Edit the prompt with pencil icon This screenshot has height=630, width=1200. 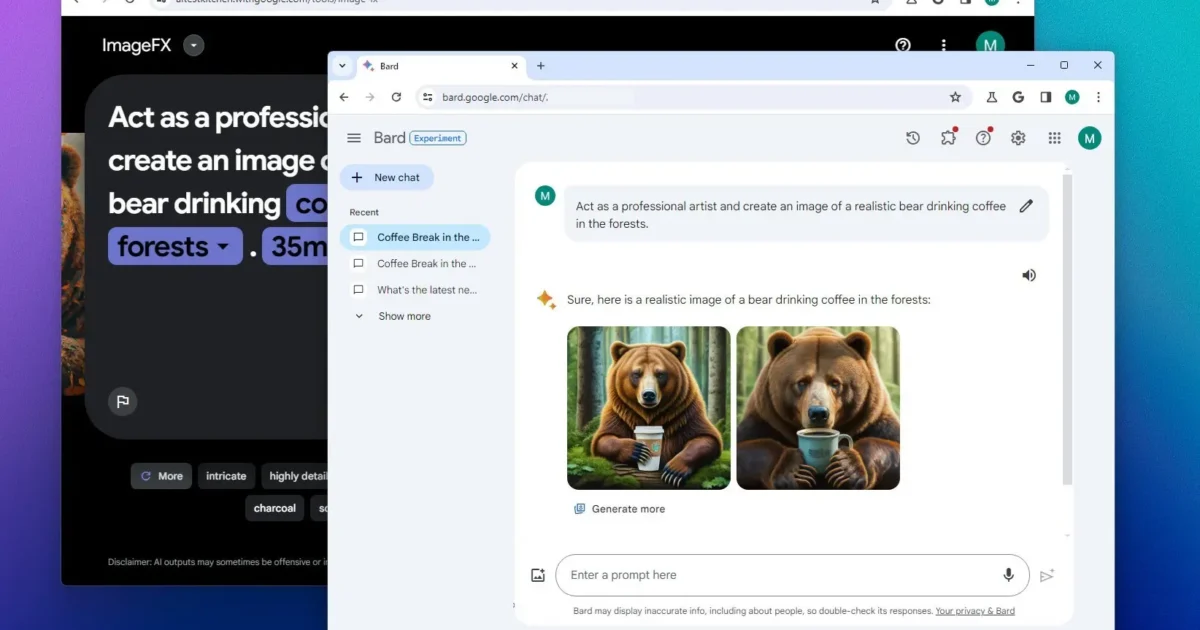(1026, 206)
